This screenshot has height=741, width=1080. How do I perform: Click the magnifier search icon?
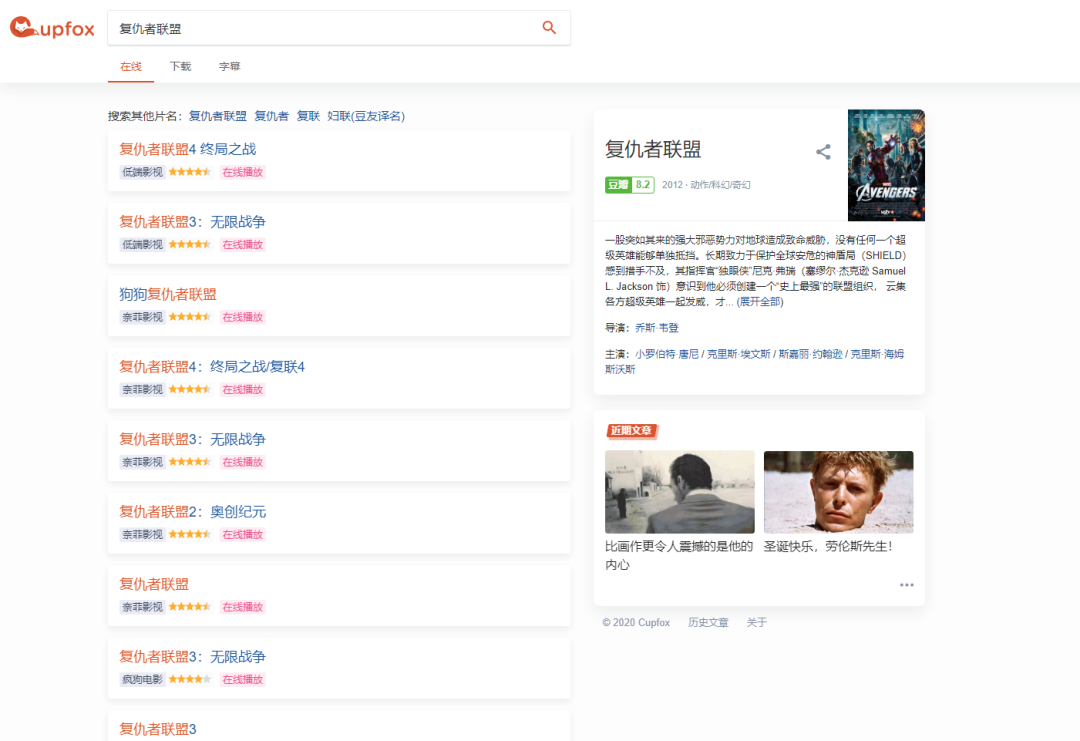click(549, 28)
